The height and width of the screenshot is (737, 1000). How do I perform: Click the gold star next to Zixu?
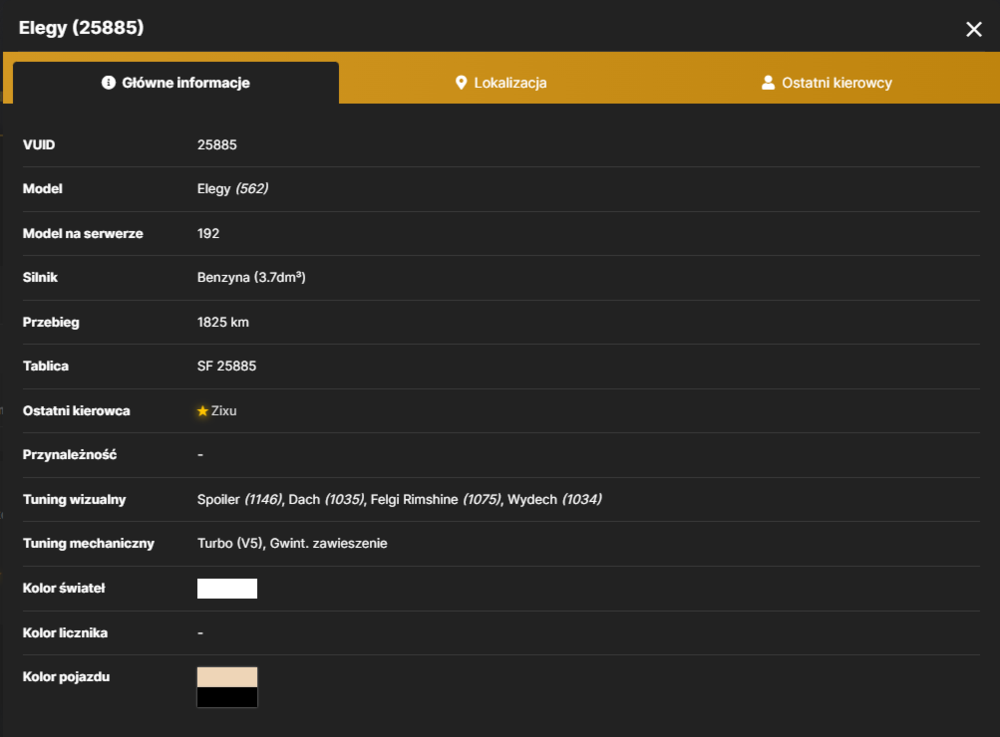coord(203,411)
